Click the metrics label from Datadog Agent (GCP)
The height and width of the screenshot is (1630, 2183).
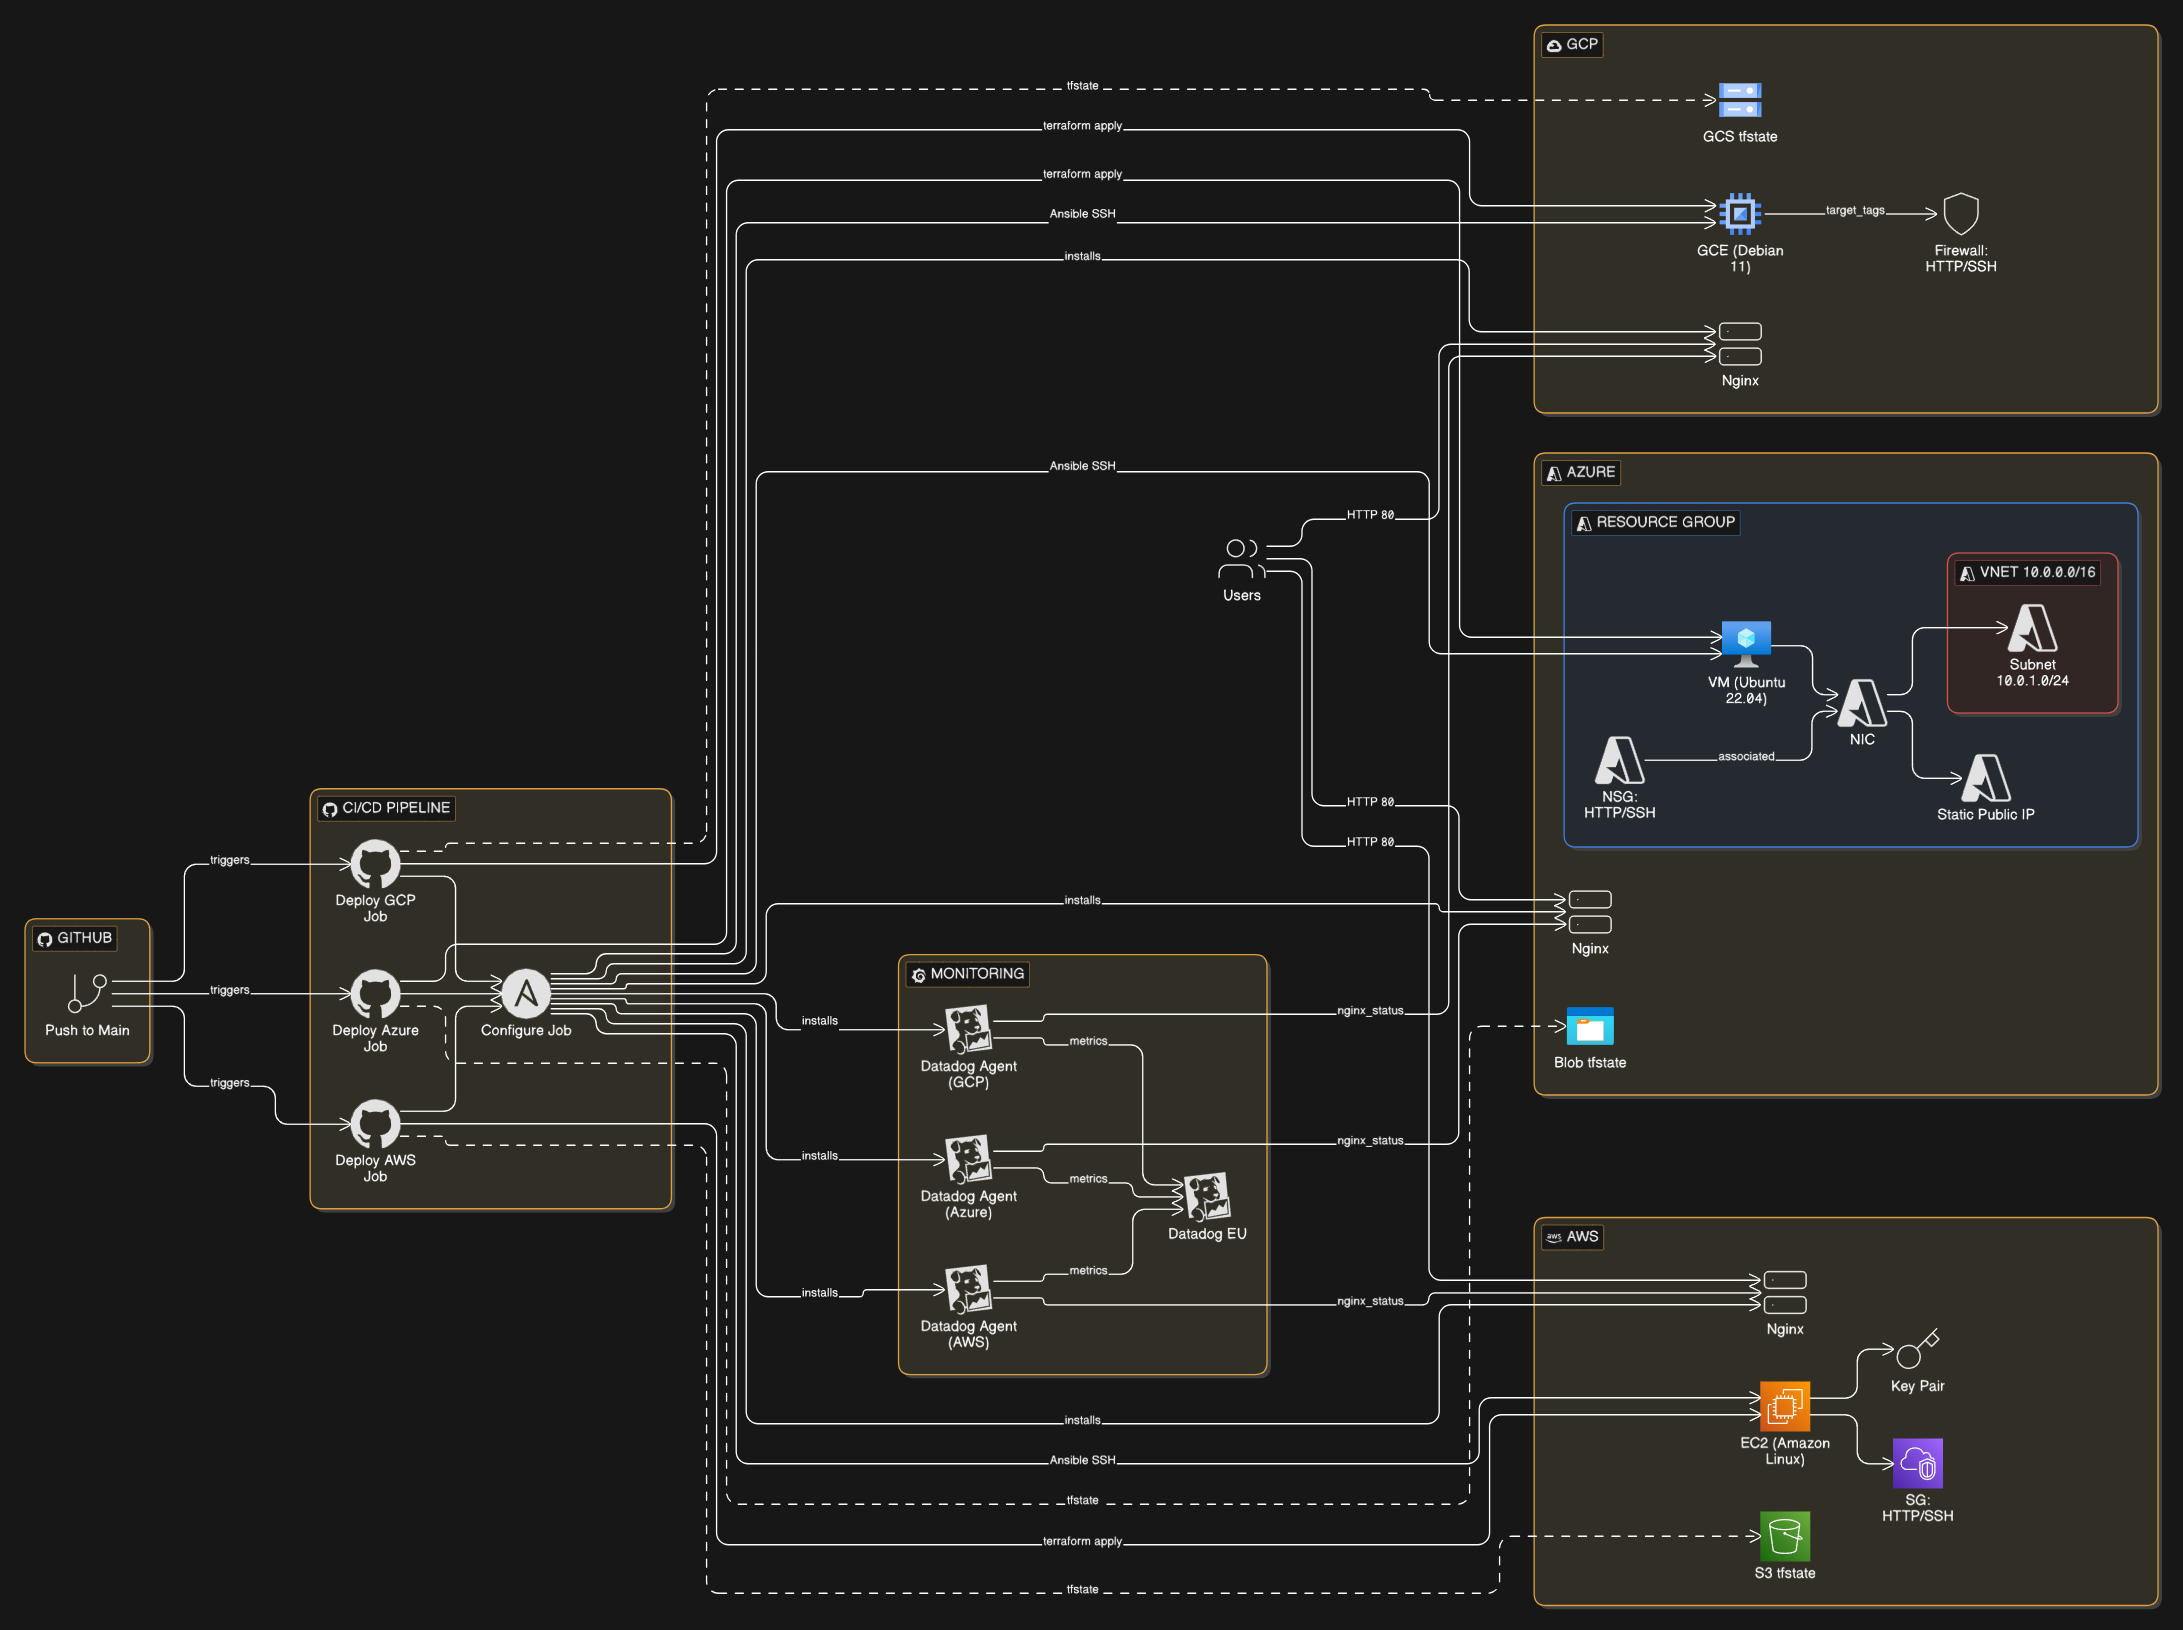(1088, 1041)
